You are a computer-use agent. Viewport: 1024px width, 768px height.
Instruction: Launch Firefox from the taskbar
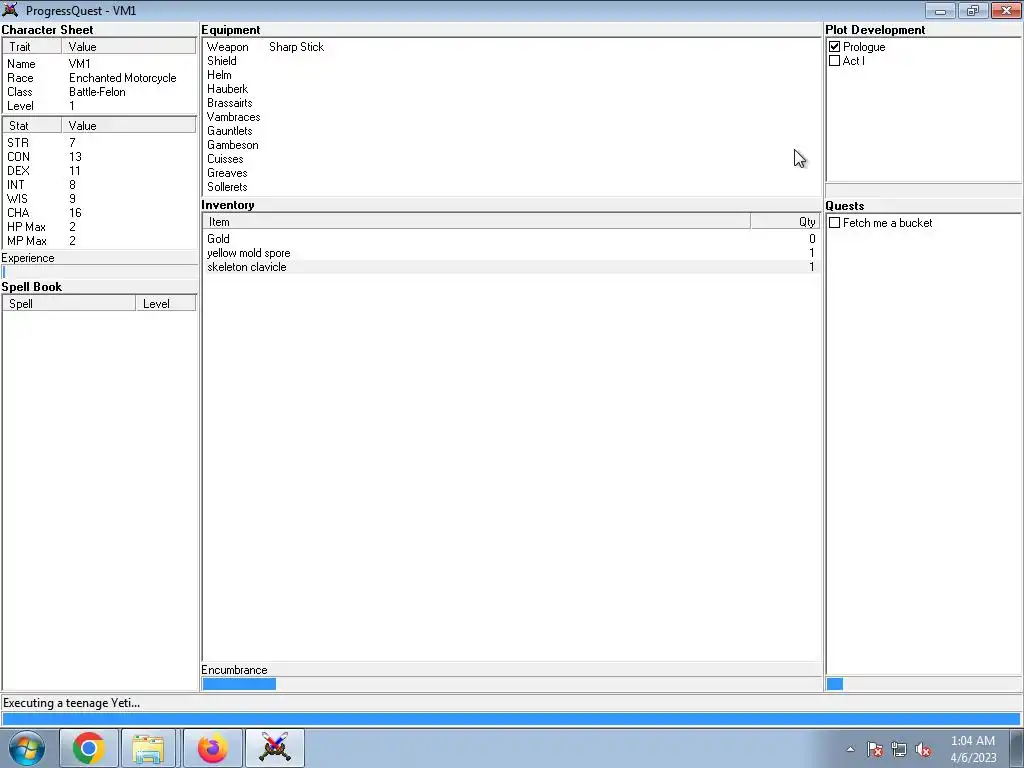point(213,748)
